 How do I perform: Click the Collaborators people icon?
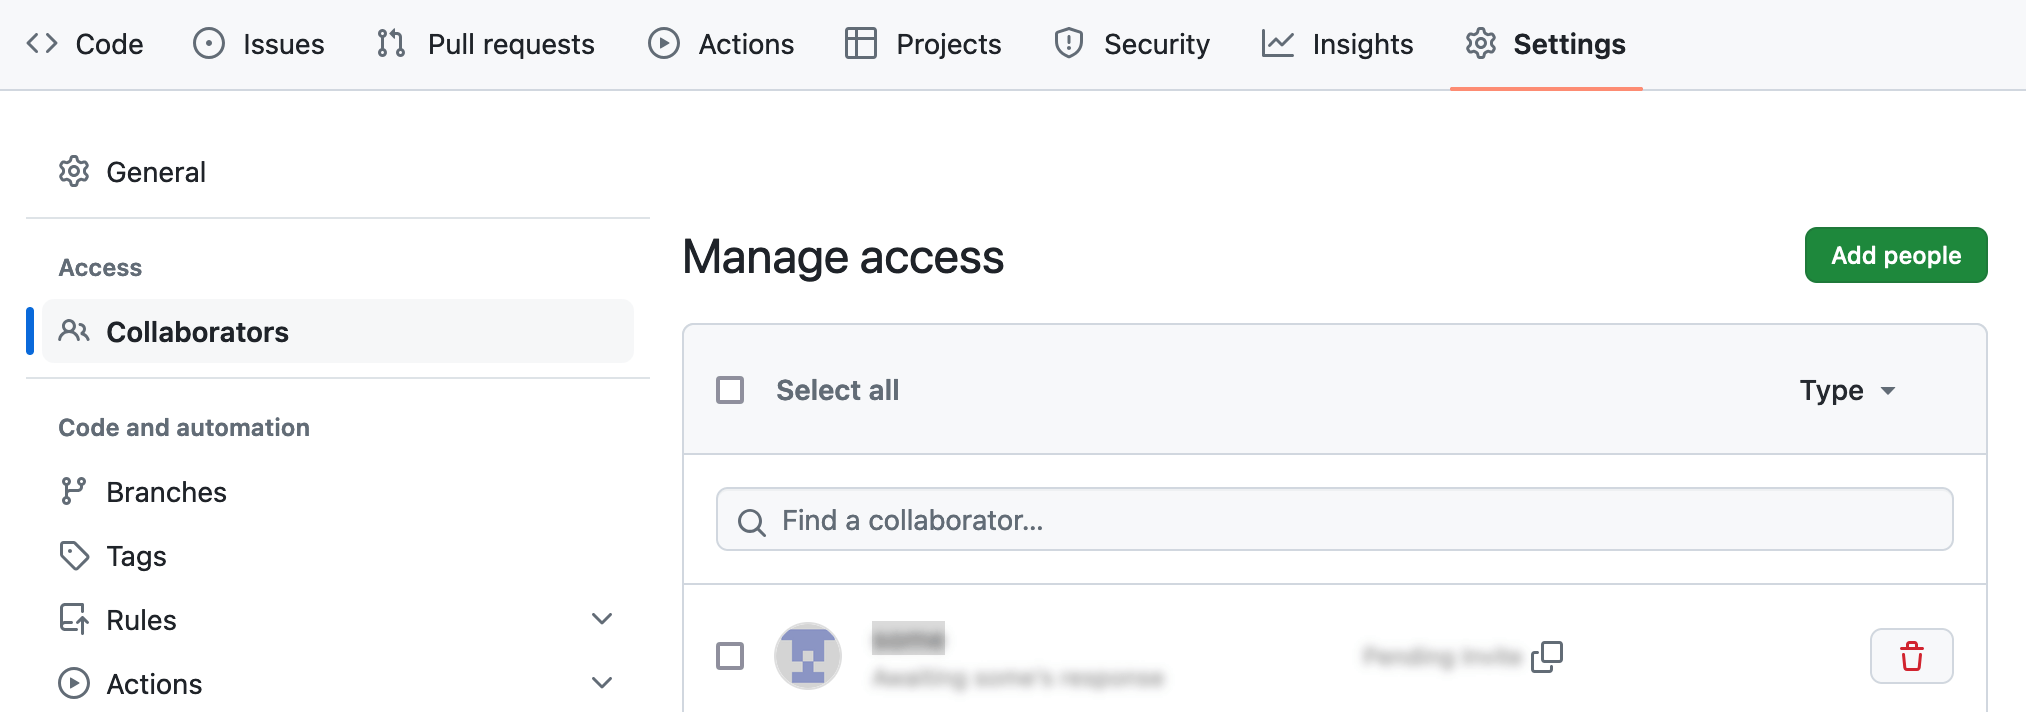72,331
